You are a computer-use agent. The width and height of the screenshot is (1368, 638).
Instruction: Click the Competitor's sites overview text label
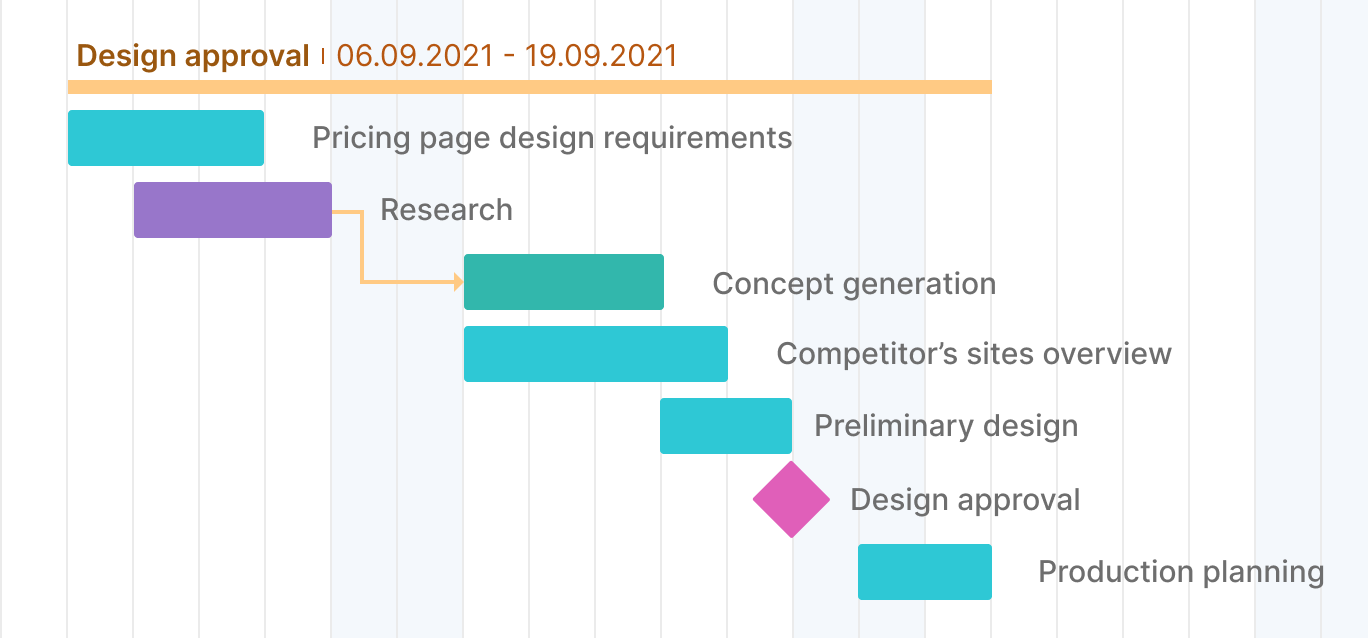pos(975,353)
